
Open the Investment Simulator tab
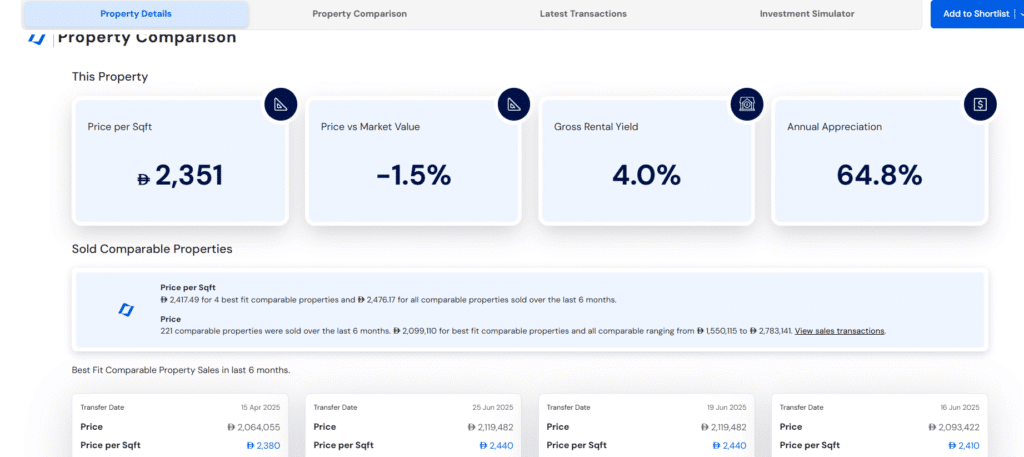click(807, 14)
